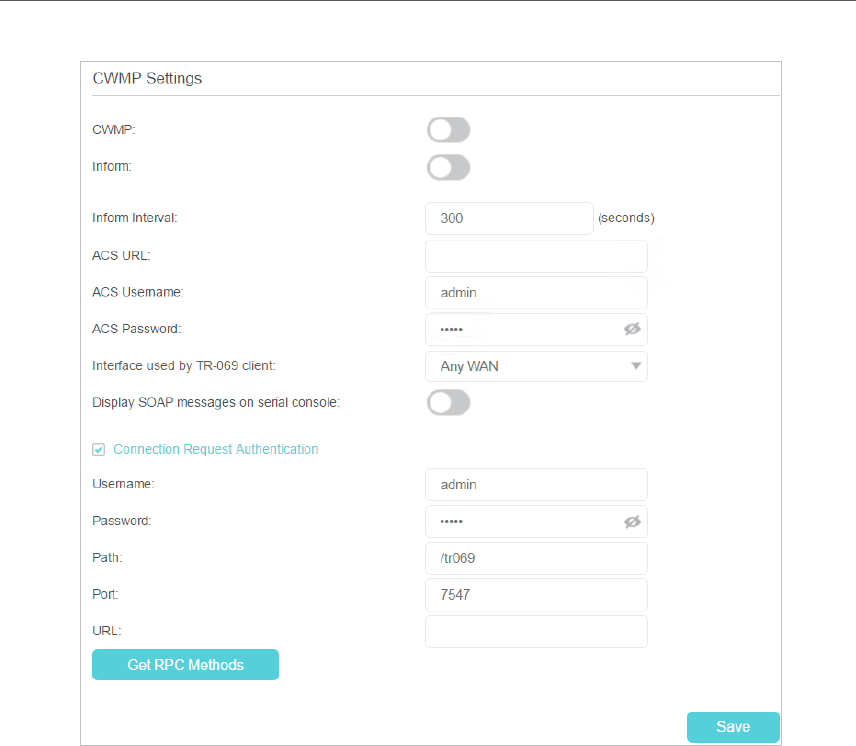Select the ACS Username input box
This screenshot has height=746, width=856.
[x=536, y=293]
